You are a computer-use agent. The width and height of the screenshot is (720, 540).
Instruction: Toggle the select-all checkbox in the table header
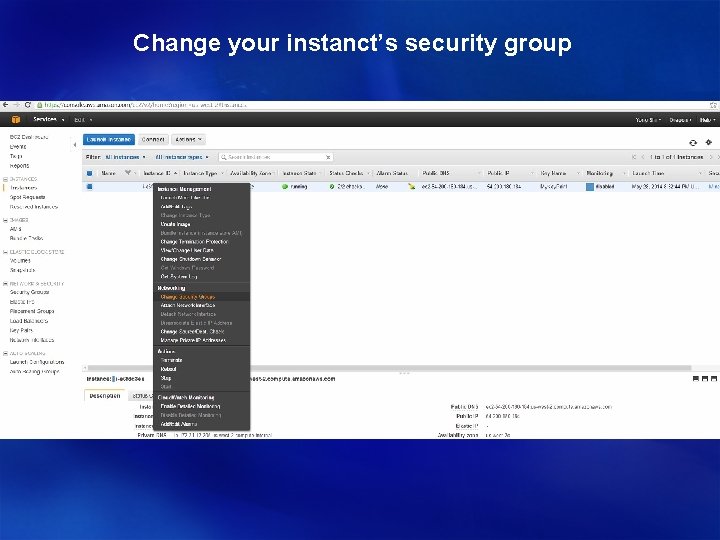pyautogui.click(x=90, y=174)
